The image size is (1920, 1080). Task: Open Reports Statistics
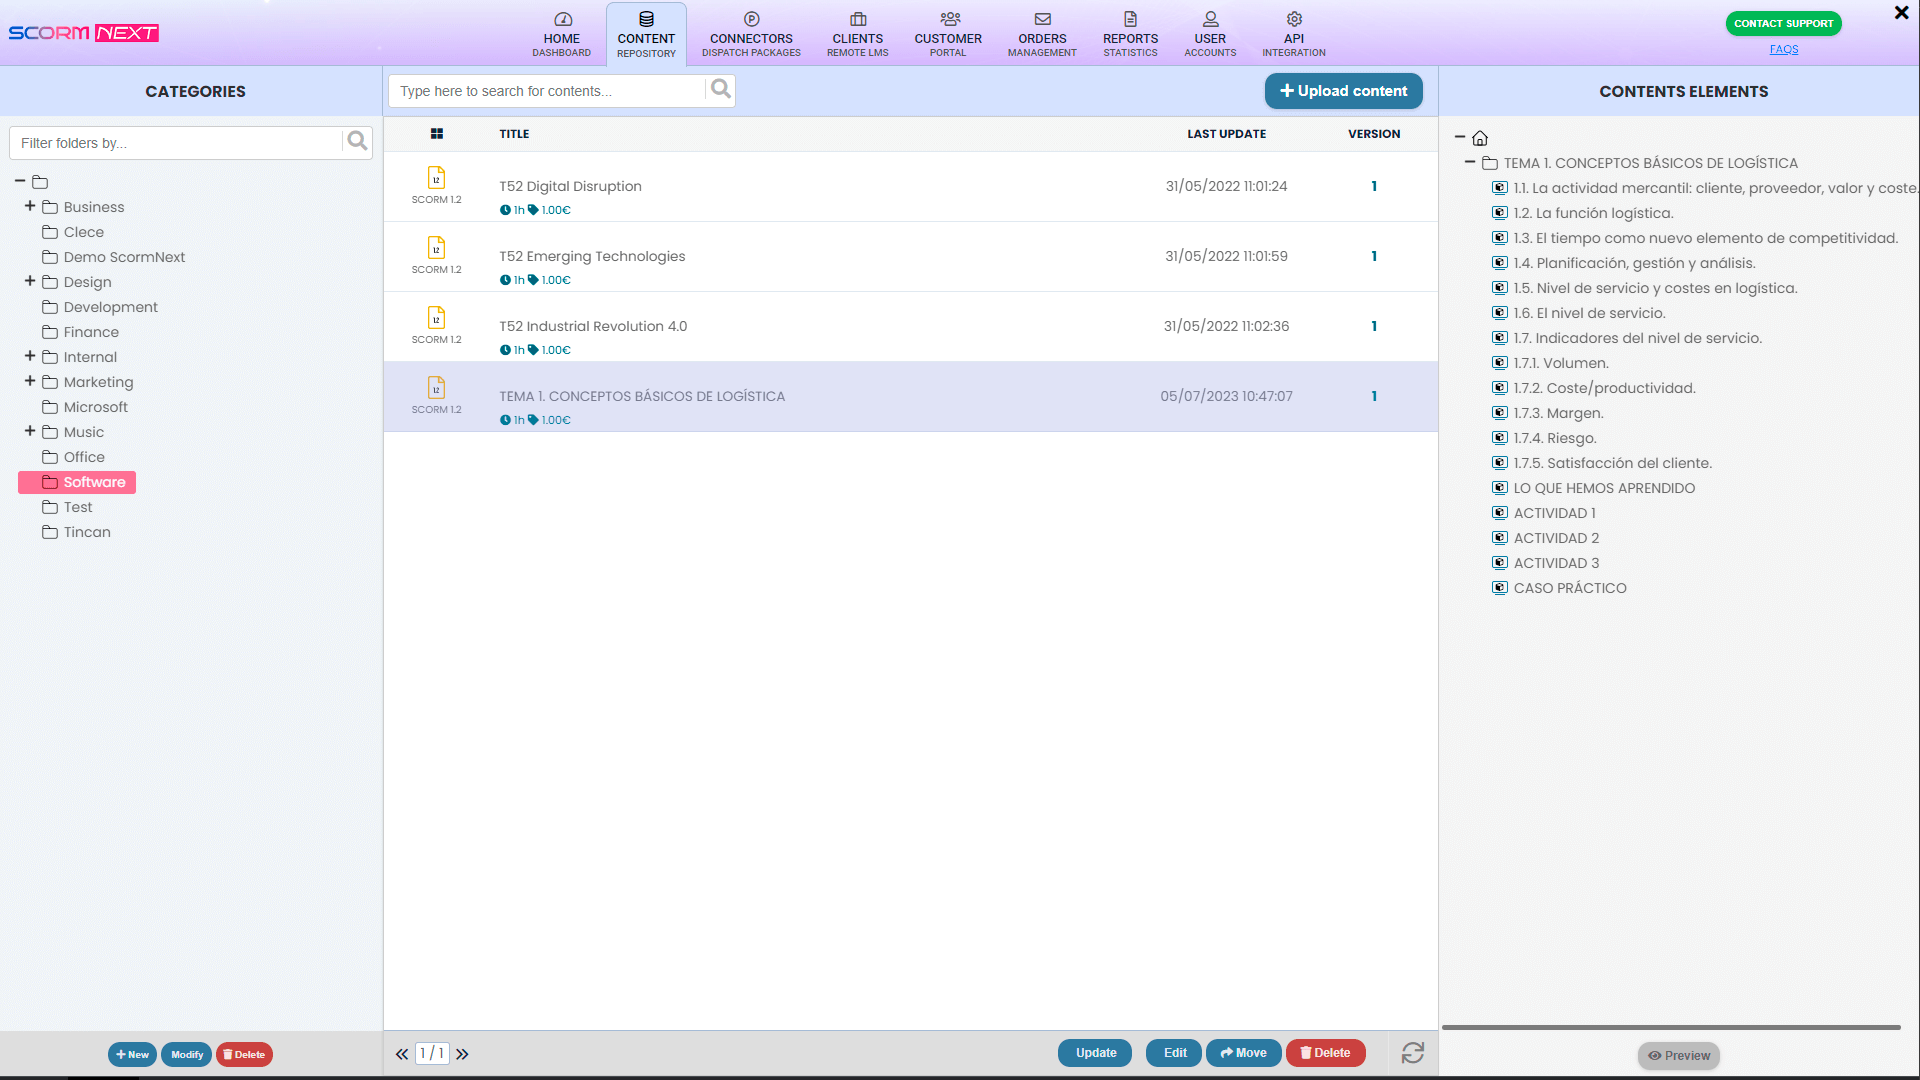coord(1130,33)
